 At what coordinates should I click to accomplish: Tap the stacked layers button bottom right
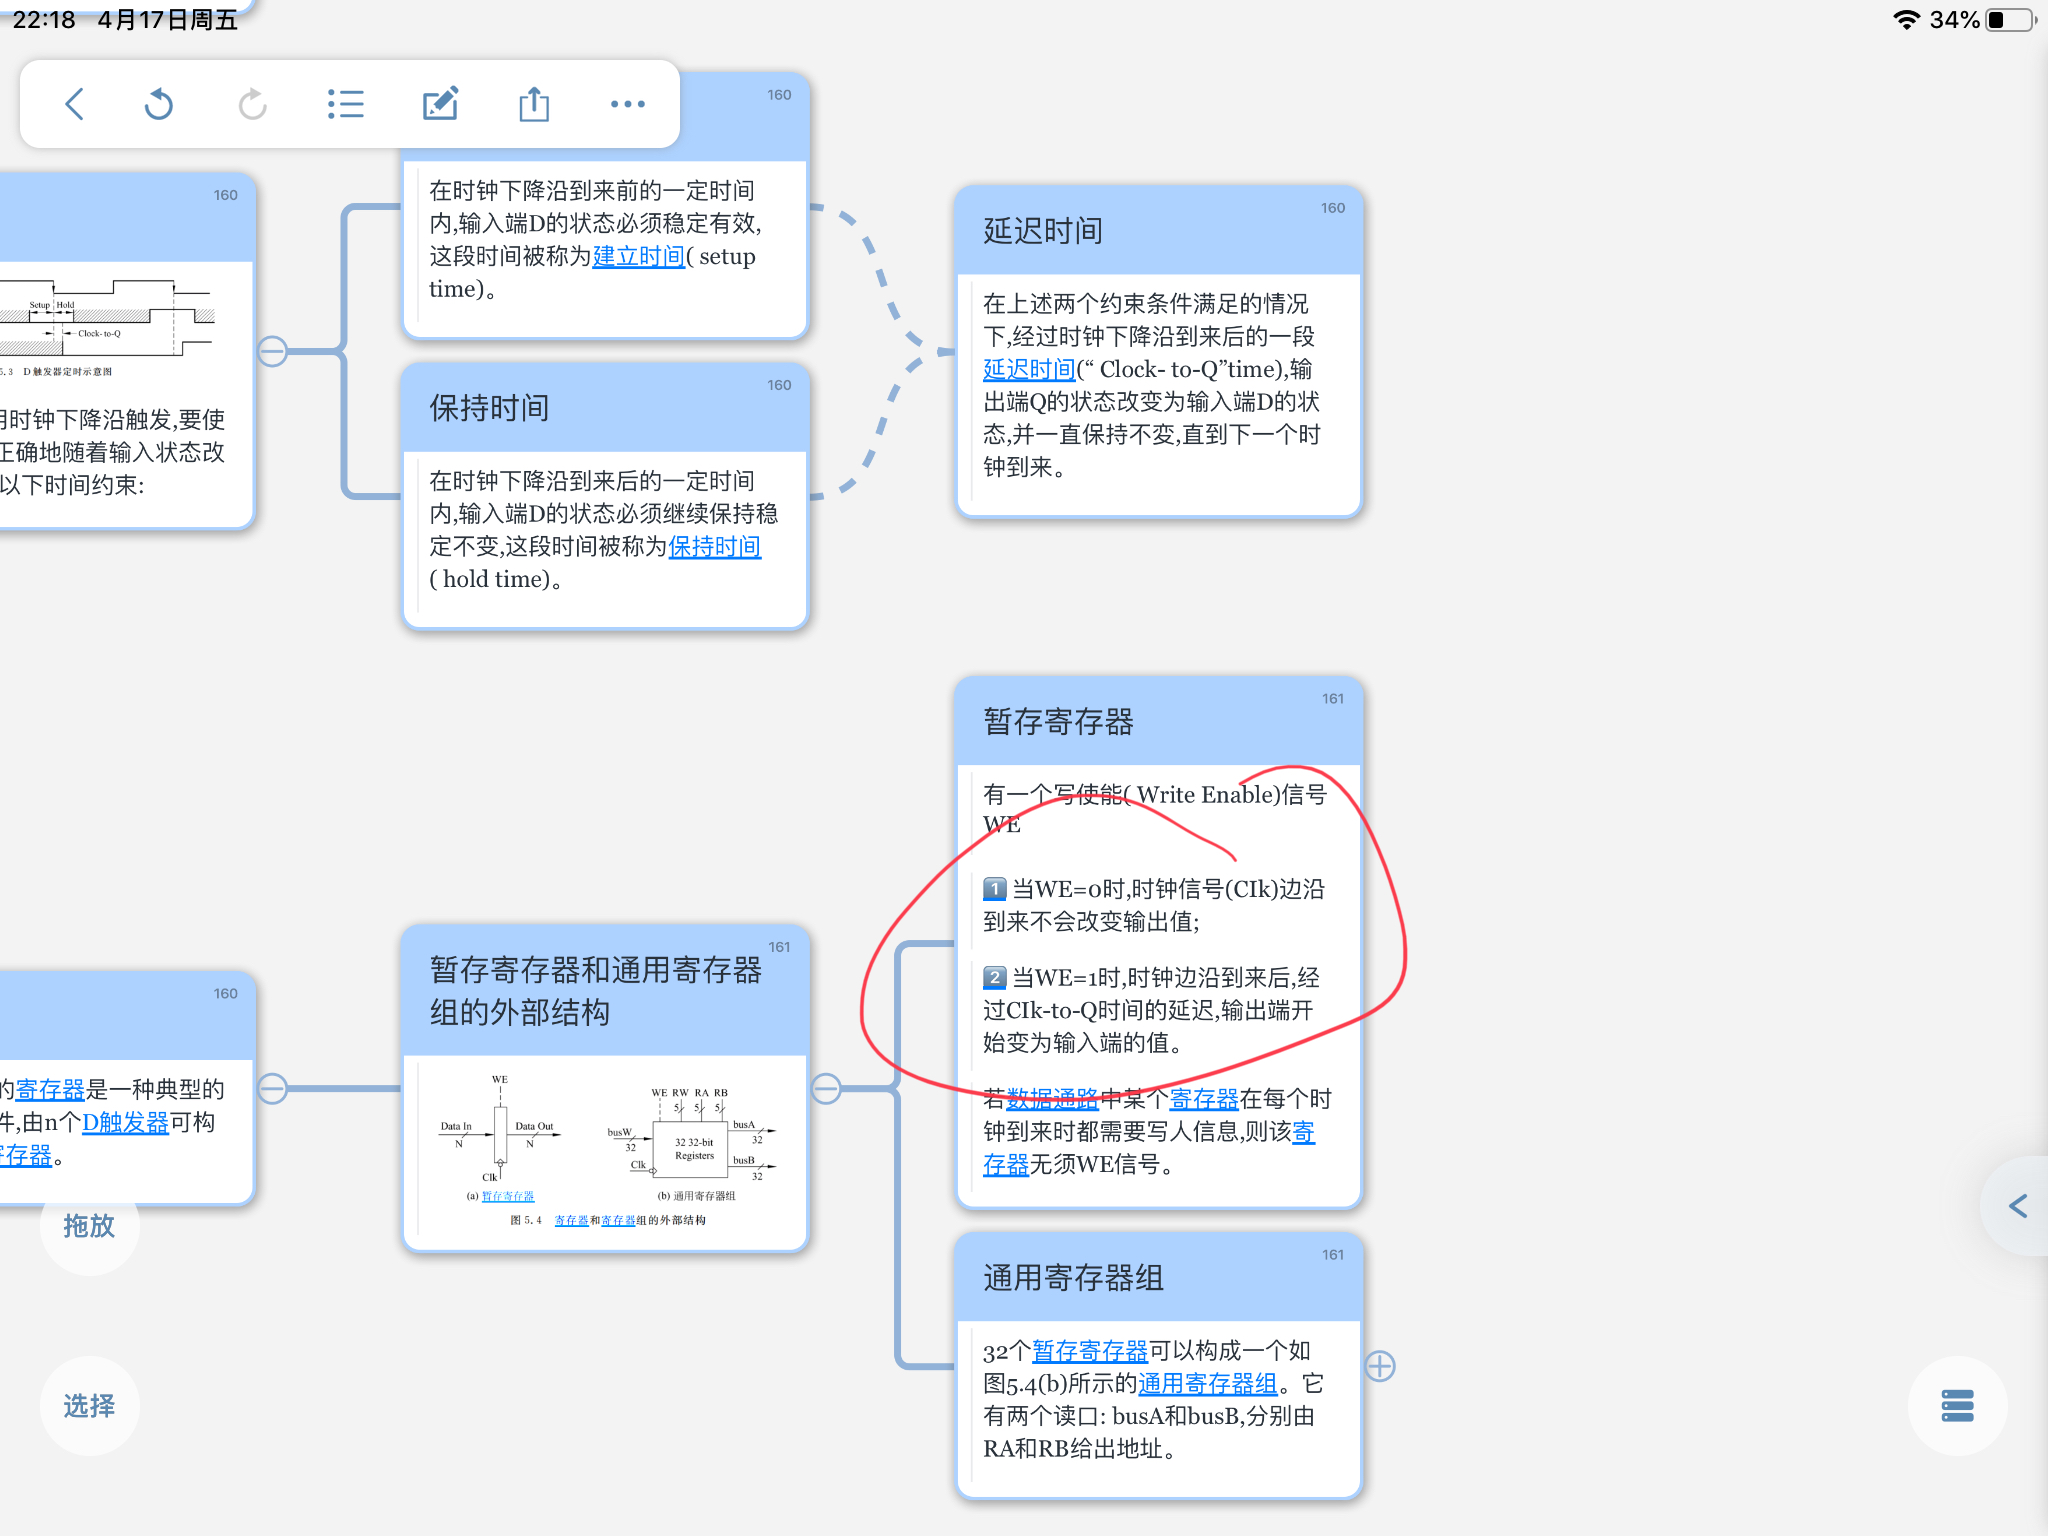point(1957,1405)
